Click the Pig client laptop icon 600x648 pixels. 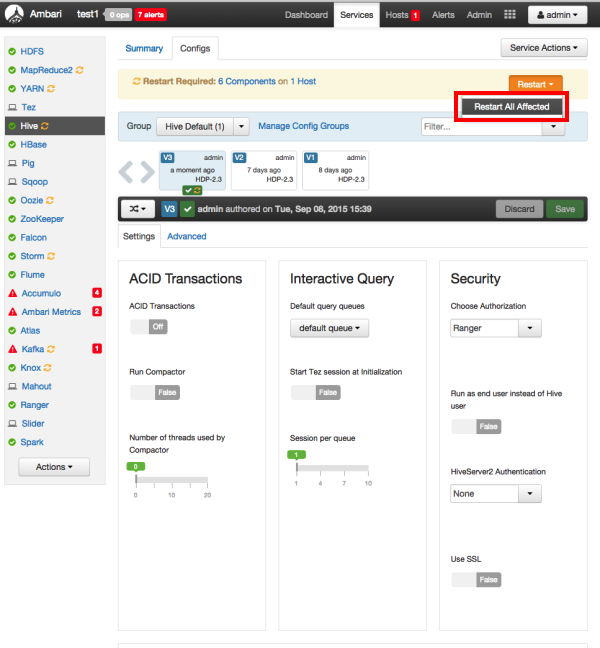click(13, 163)
